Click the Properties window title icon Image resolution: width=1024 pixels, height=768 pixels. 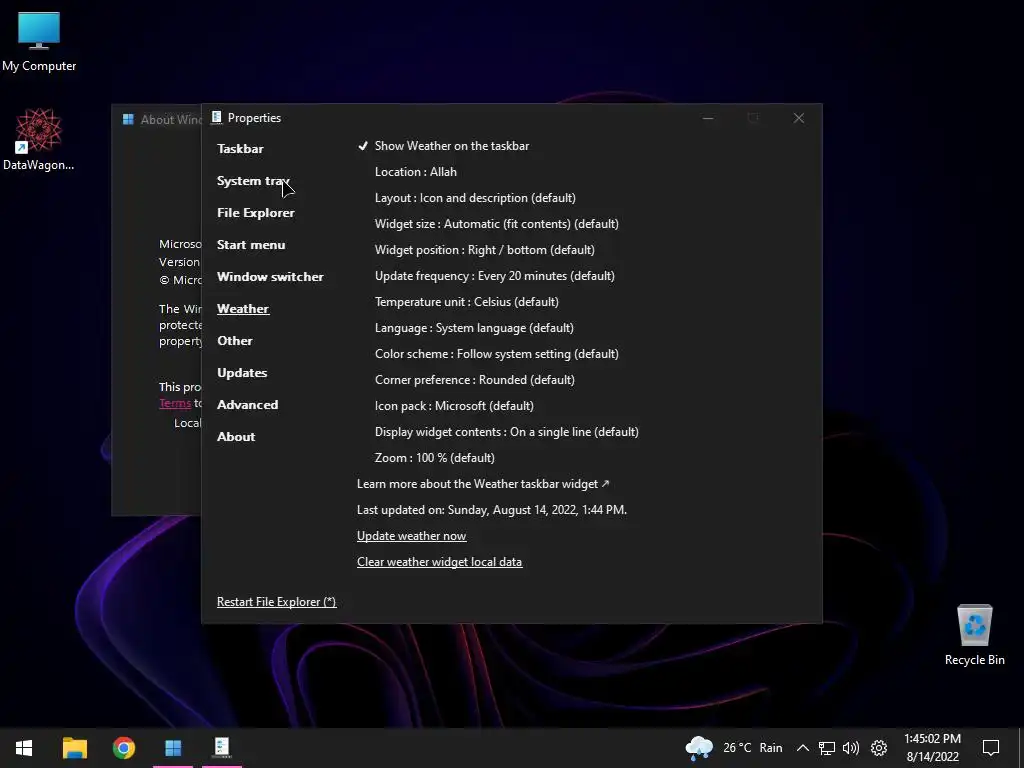pyautogui.click(x=217, y=118)
